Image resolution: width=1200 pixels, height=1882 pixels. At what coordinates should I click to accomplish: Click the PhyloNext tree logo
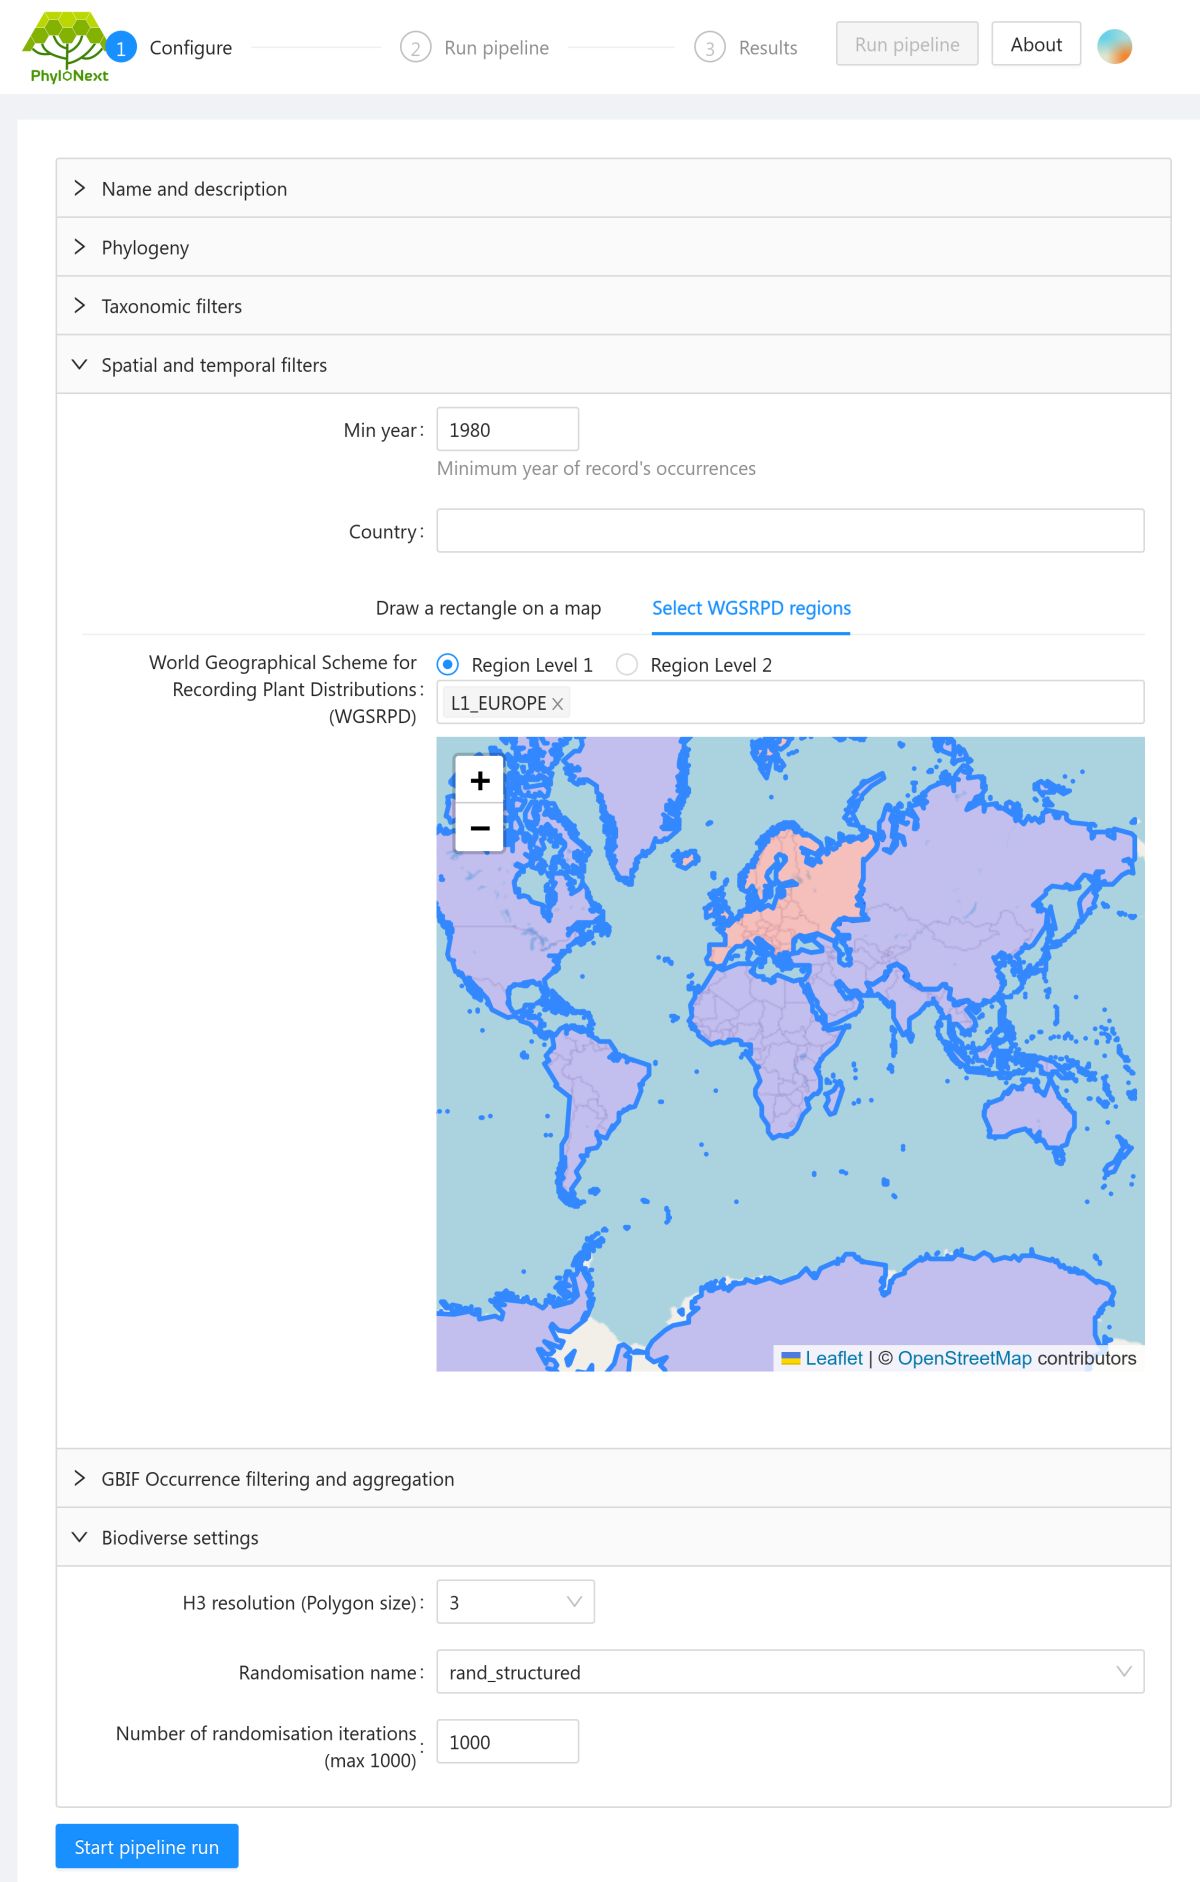coord(67,47)
